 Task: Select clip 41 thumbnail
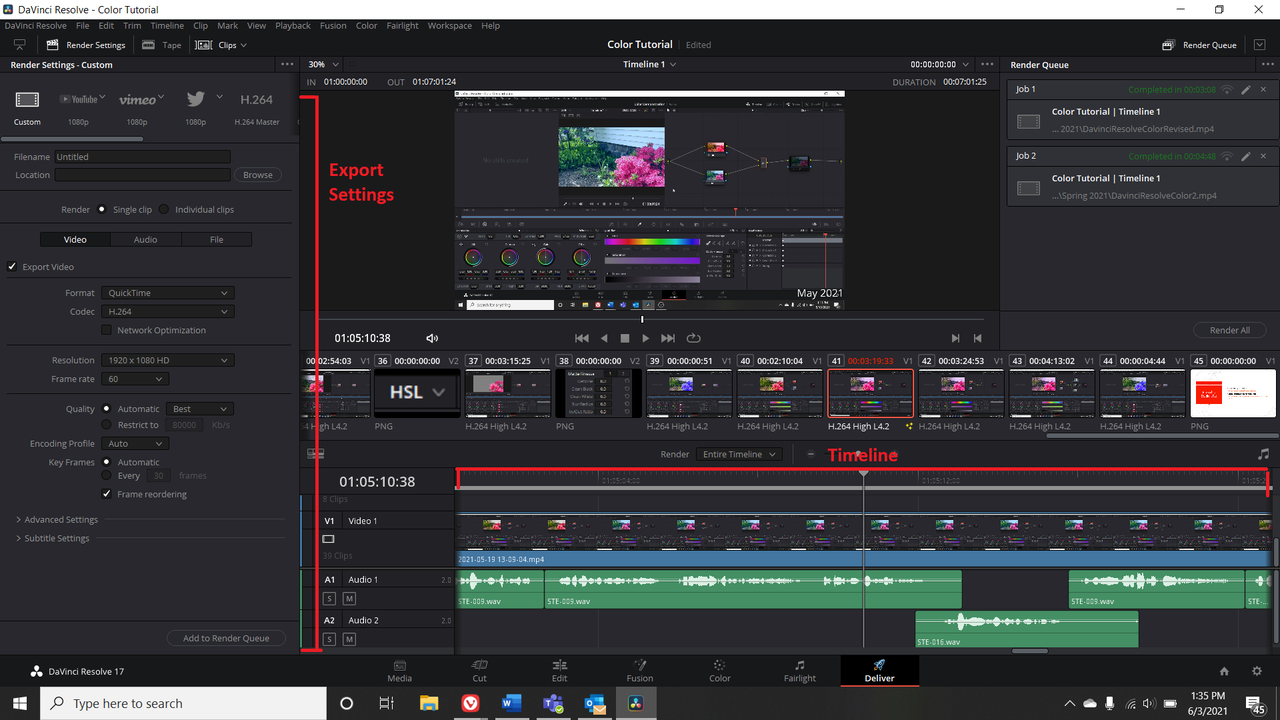coord(870,393)
